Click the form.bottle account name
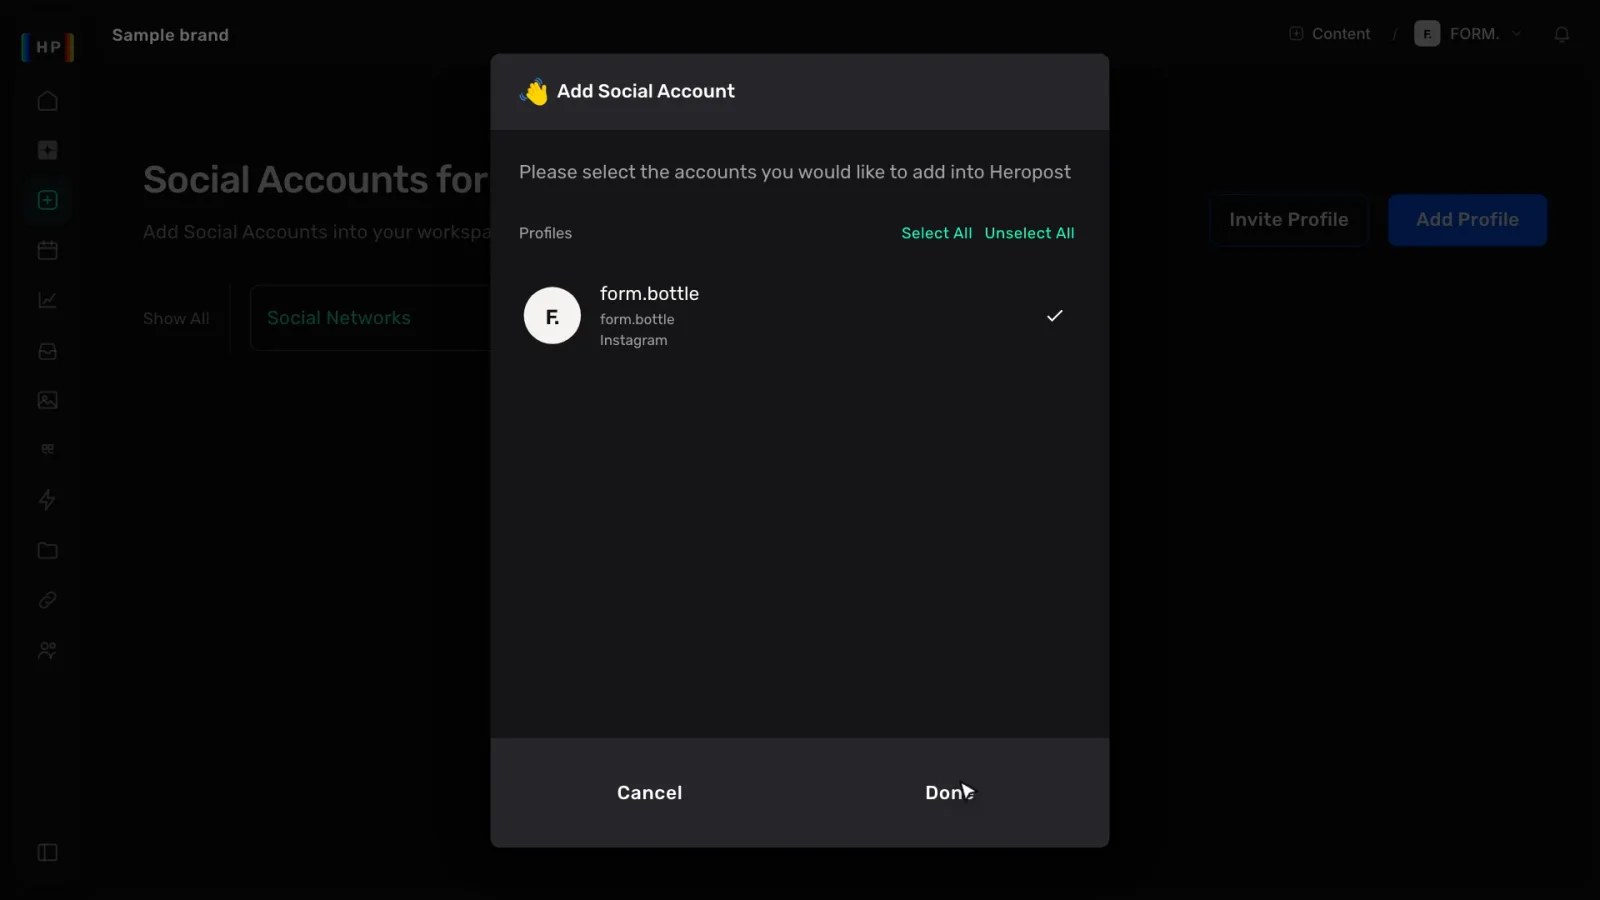The height and width of the screenshot is (900, 1600). point(649,294)
